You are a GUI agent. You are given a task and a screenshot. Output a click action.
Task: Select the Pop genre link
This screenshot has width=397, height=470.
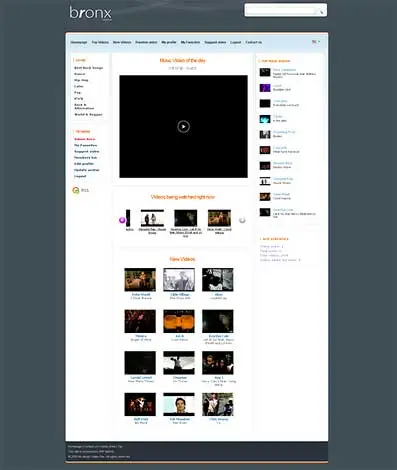[x=77, y=92]
